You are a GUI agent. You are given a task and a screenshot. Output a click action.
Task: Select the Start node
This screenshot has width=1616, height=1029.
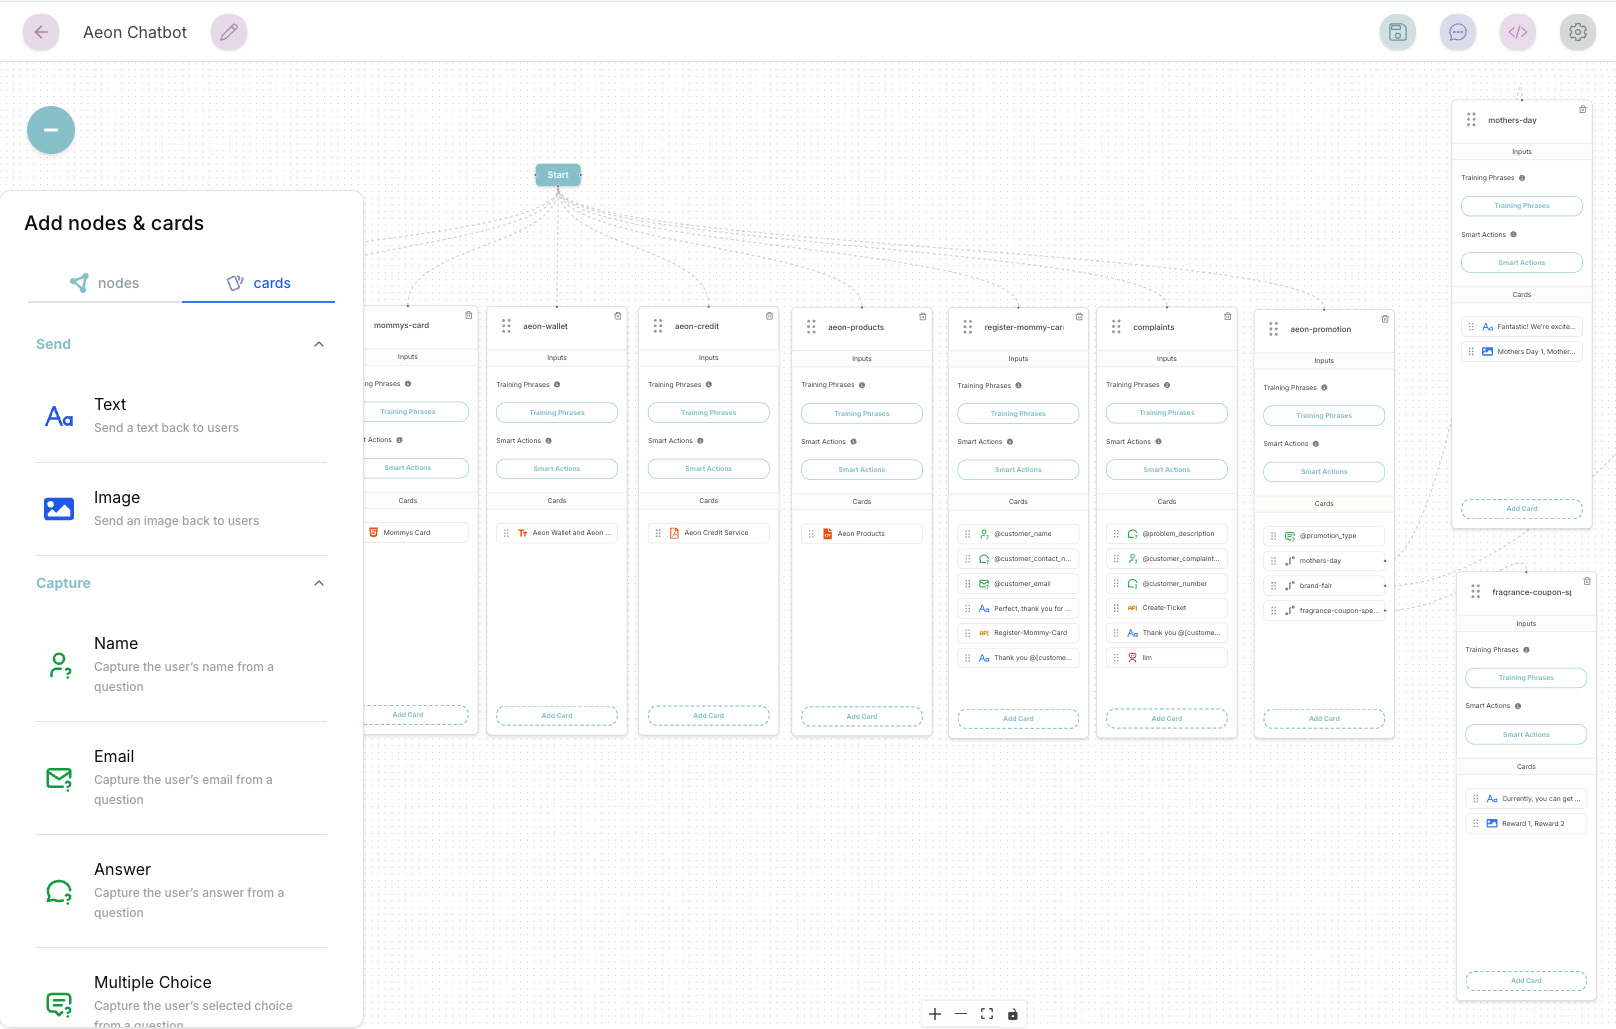[x=558, y=175]
